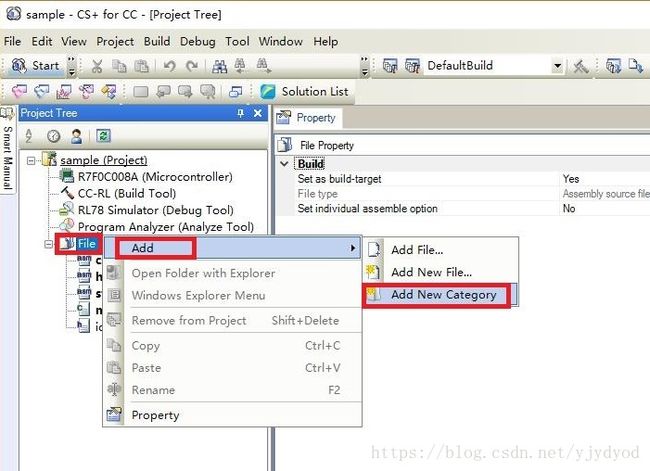Open the Tool menu
Viewport: 650px width, 471px height.
[237, 41]
